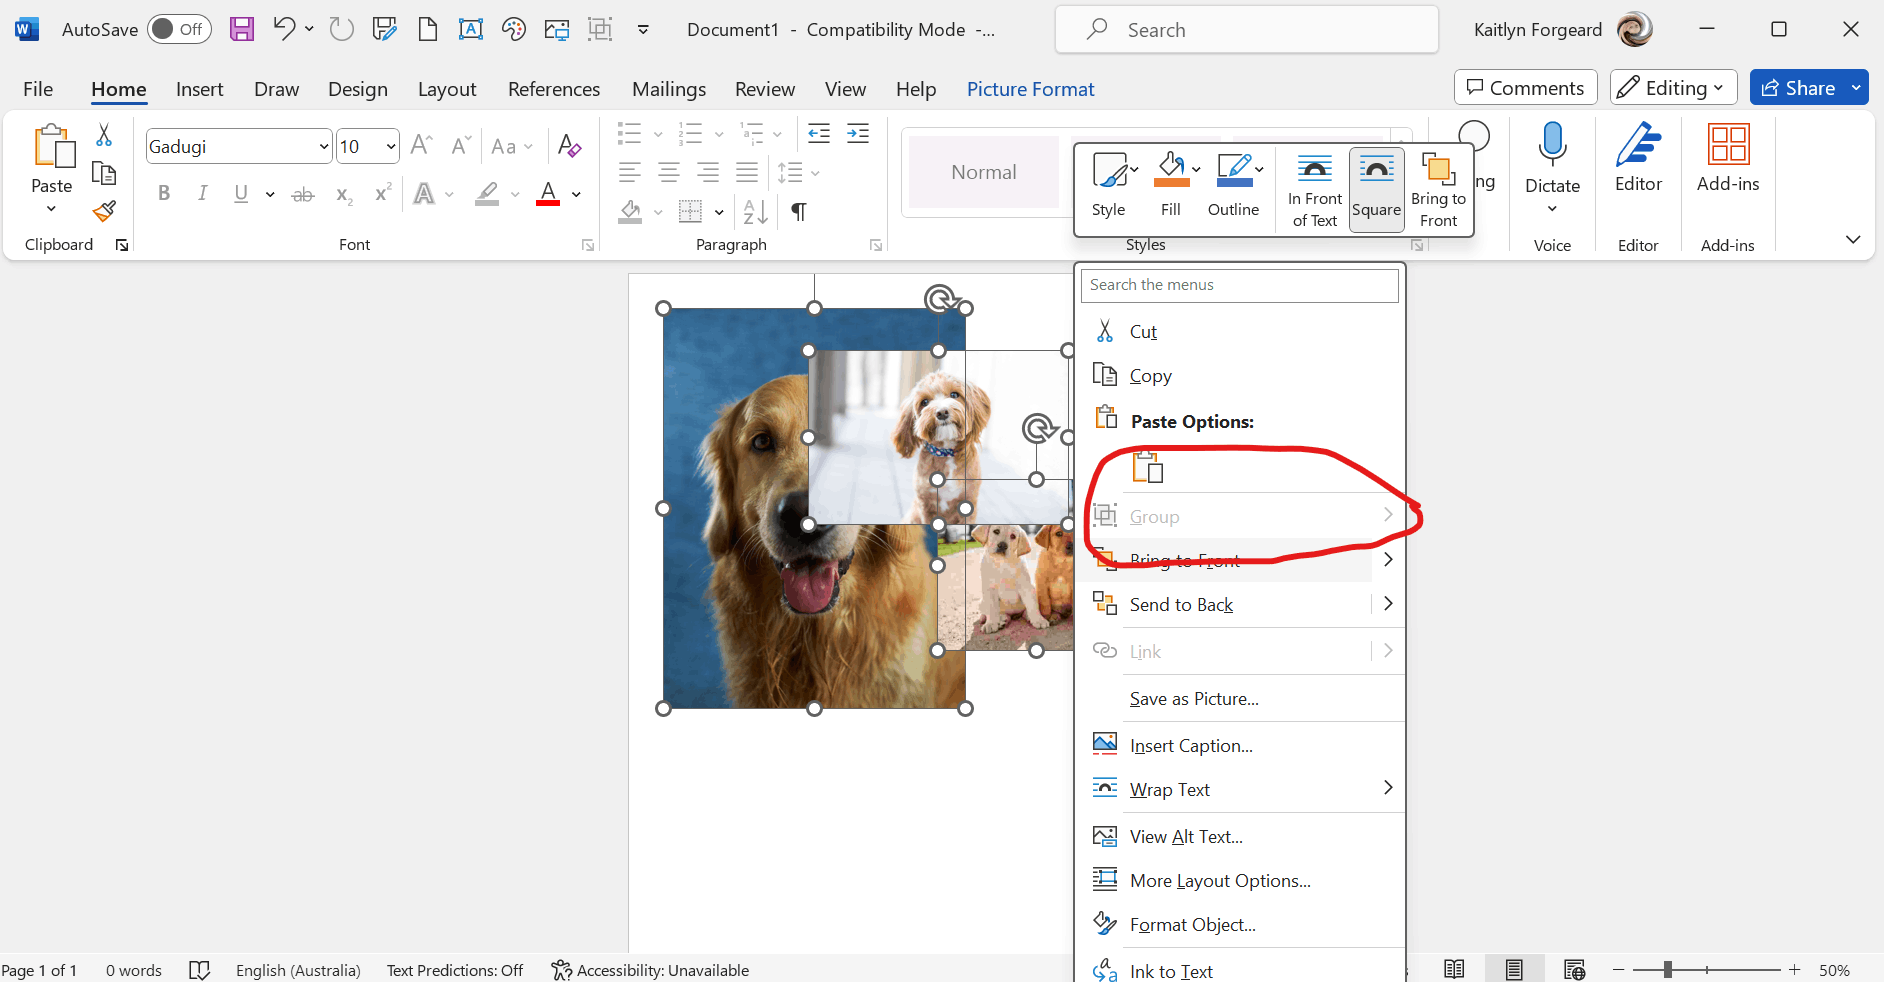Open the Insert ribbon tab
Viewport: 1884px width, 982px height.
199,89
